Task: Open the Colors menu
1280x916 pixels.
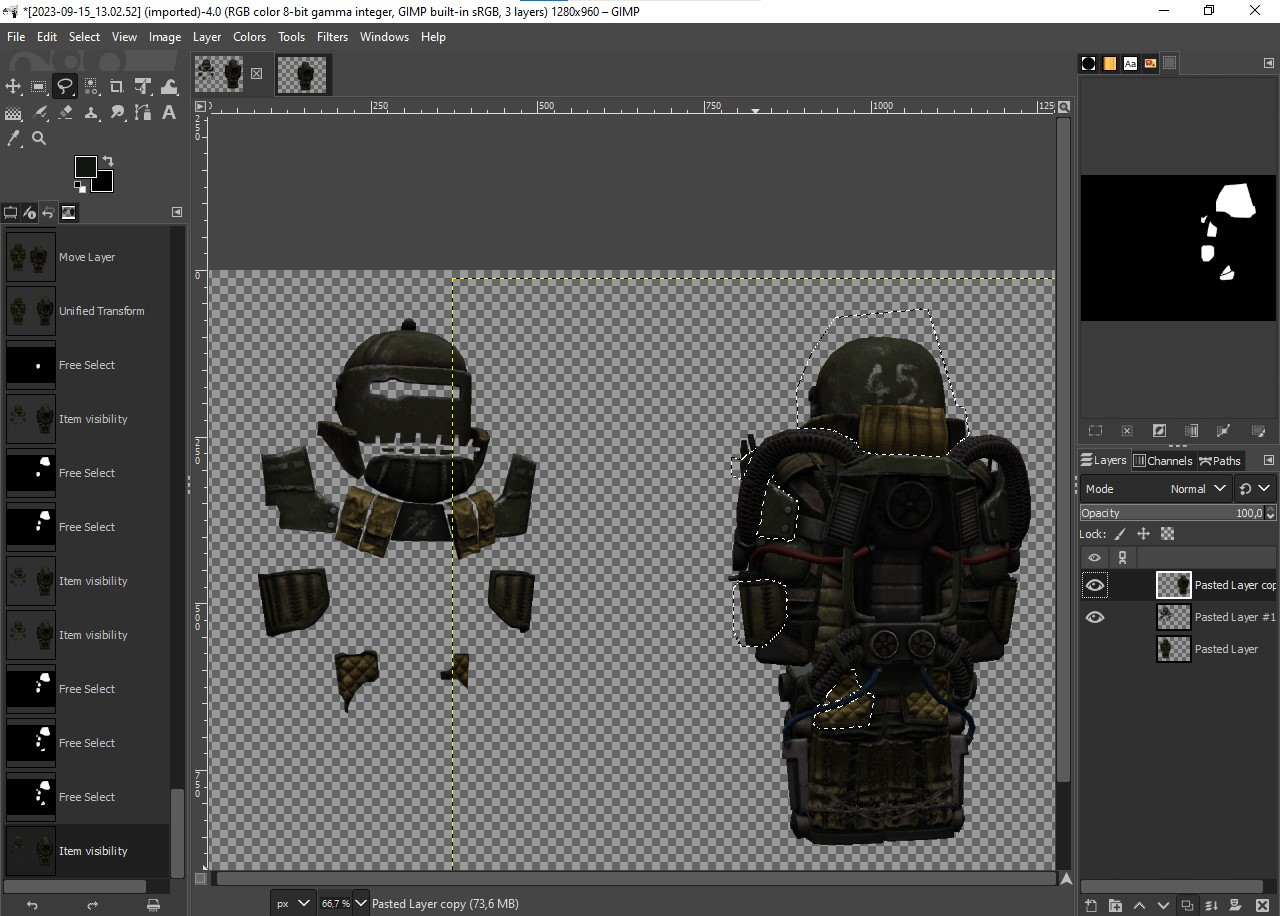Action: [x=249, y=37]
